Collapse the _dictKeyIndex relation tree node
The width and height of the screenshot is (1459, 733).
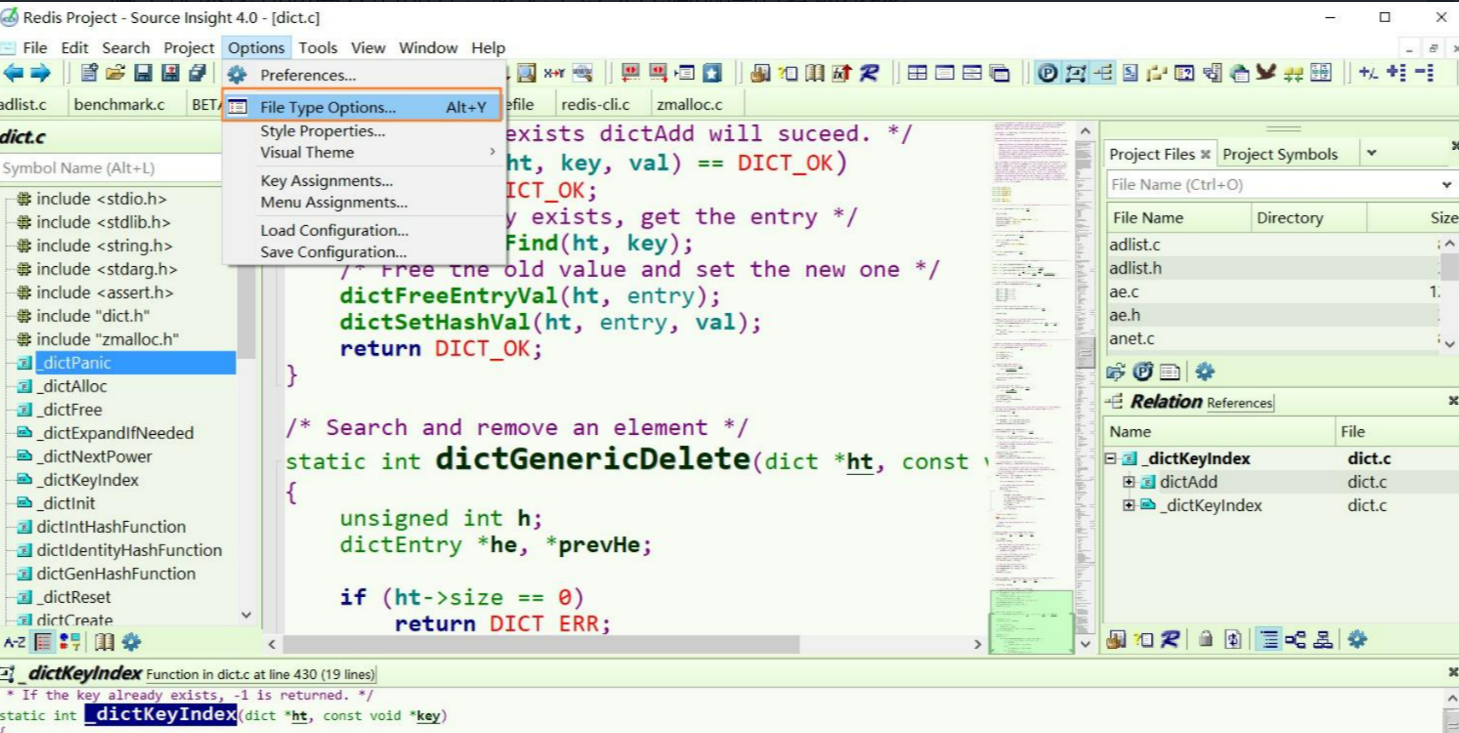pos(1110,459)
